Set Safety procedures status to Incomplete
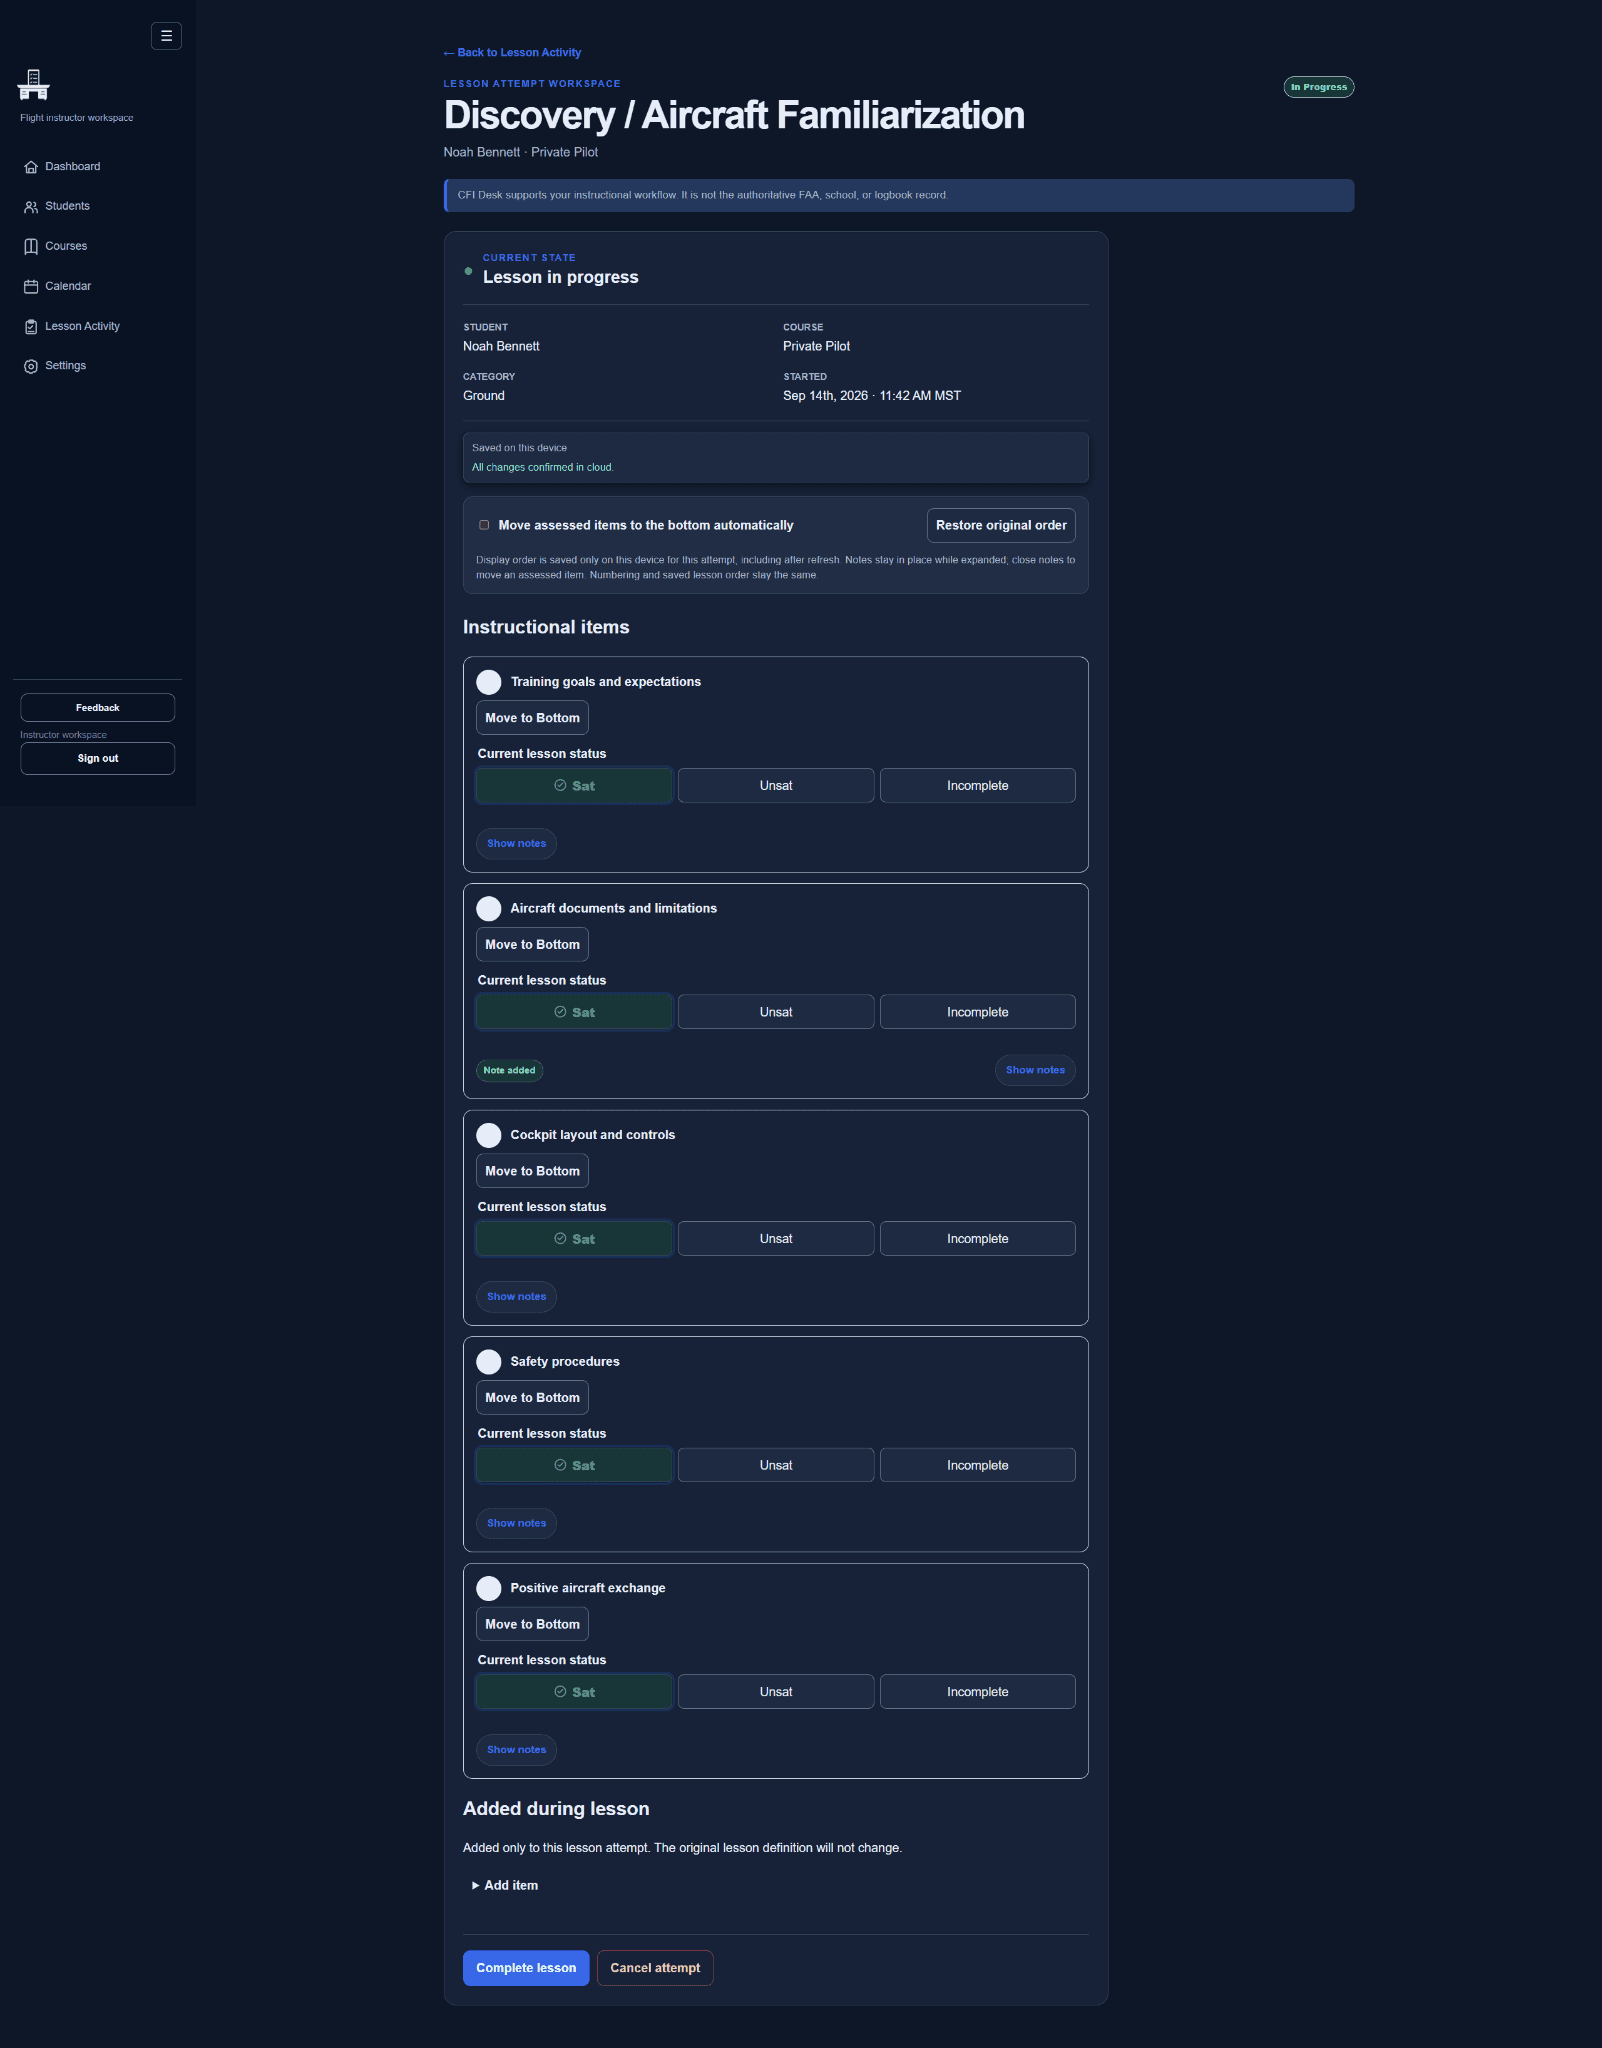This screenshot has height=2048, width=1602. (x=978, y=1465)
